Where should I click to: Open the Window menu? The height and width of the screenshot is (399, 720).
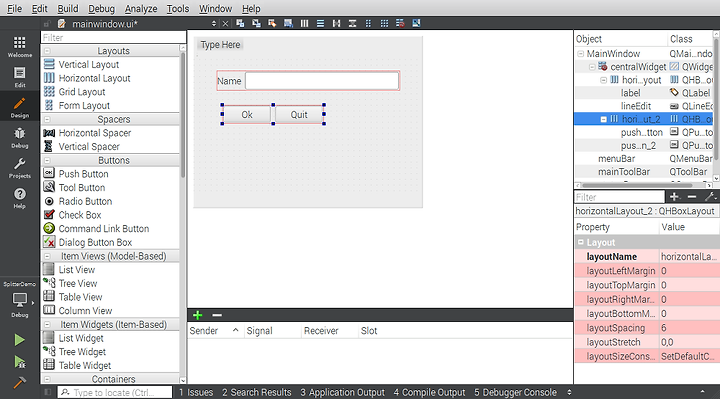pos(215,9)
